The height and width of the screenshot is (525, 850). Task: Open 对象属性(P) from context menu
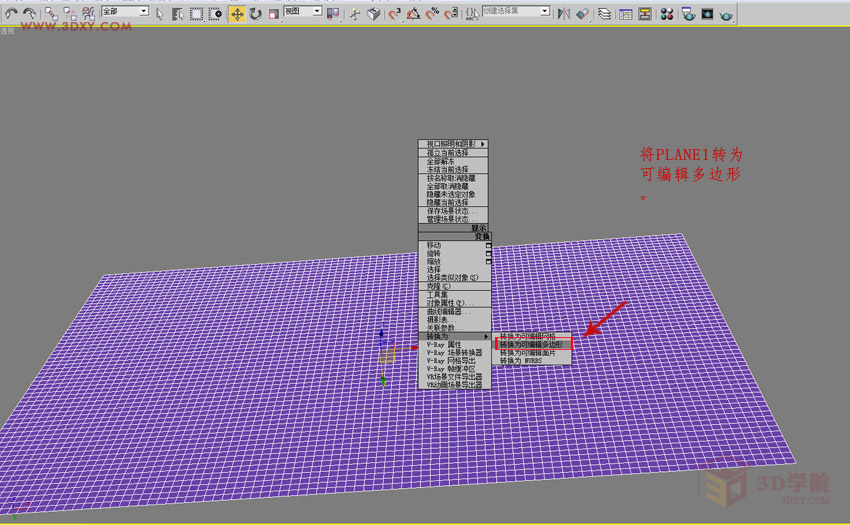click(455, 303)
